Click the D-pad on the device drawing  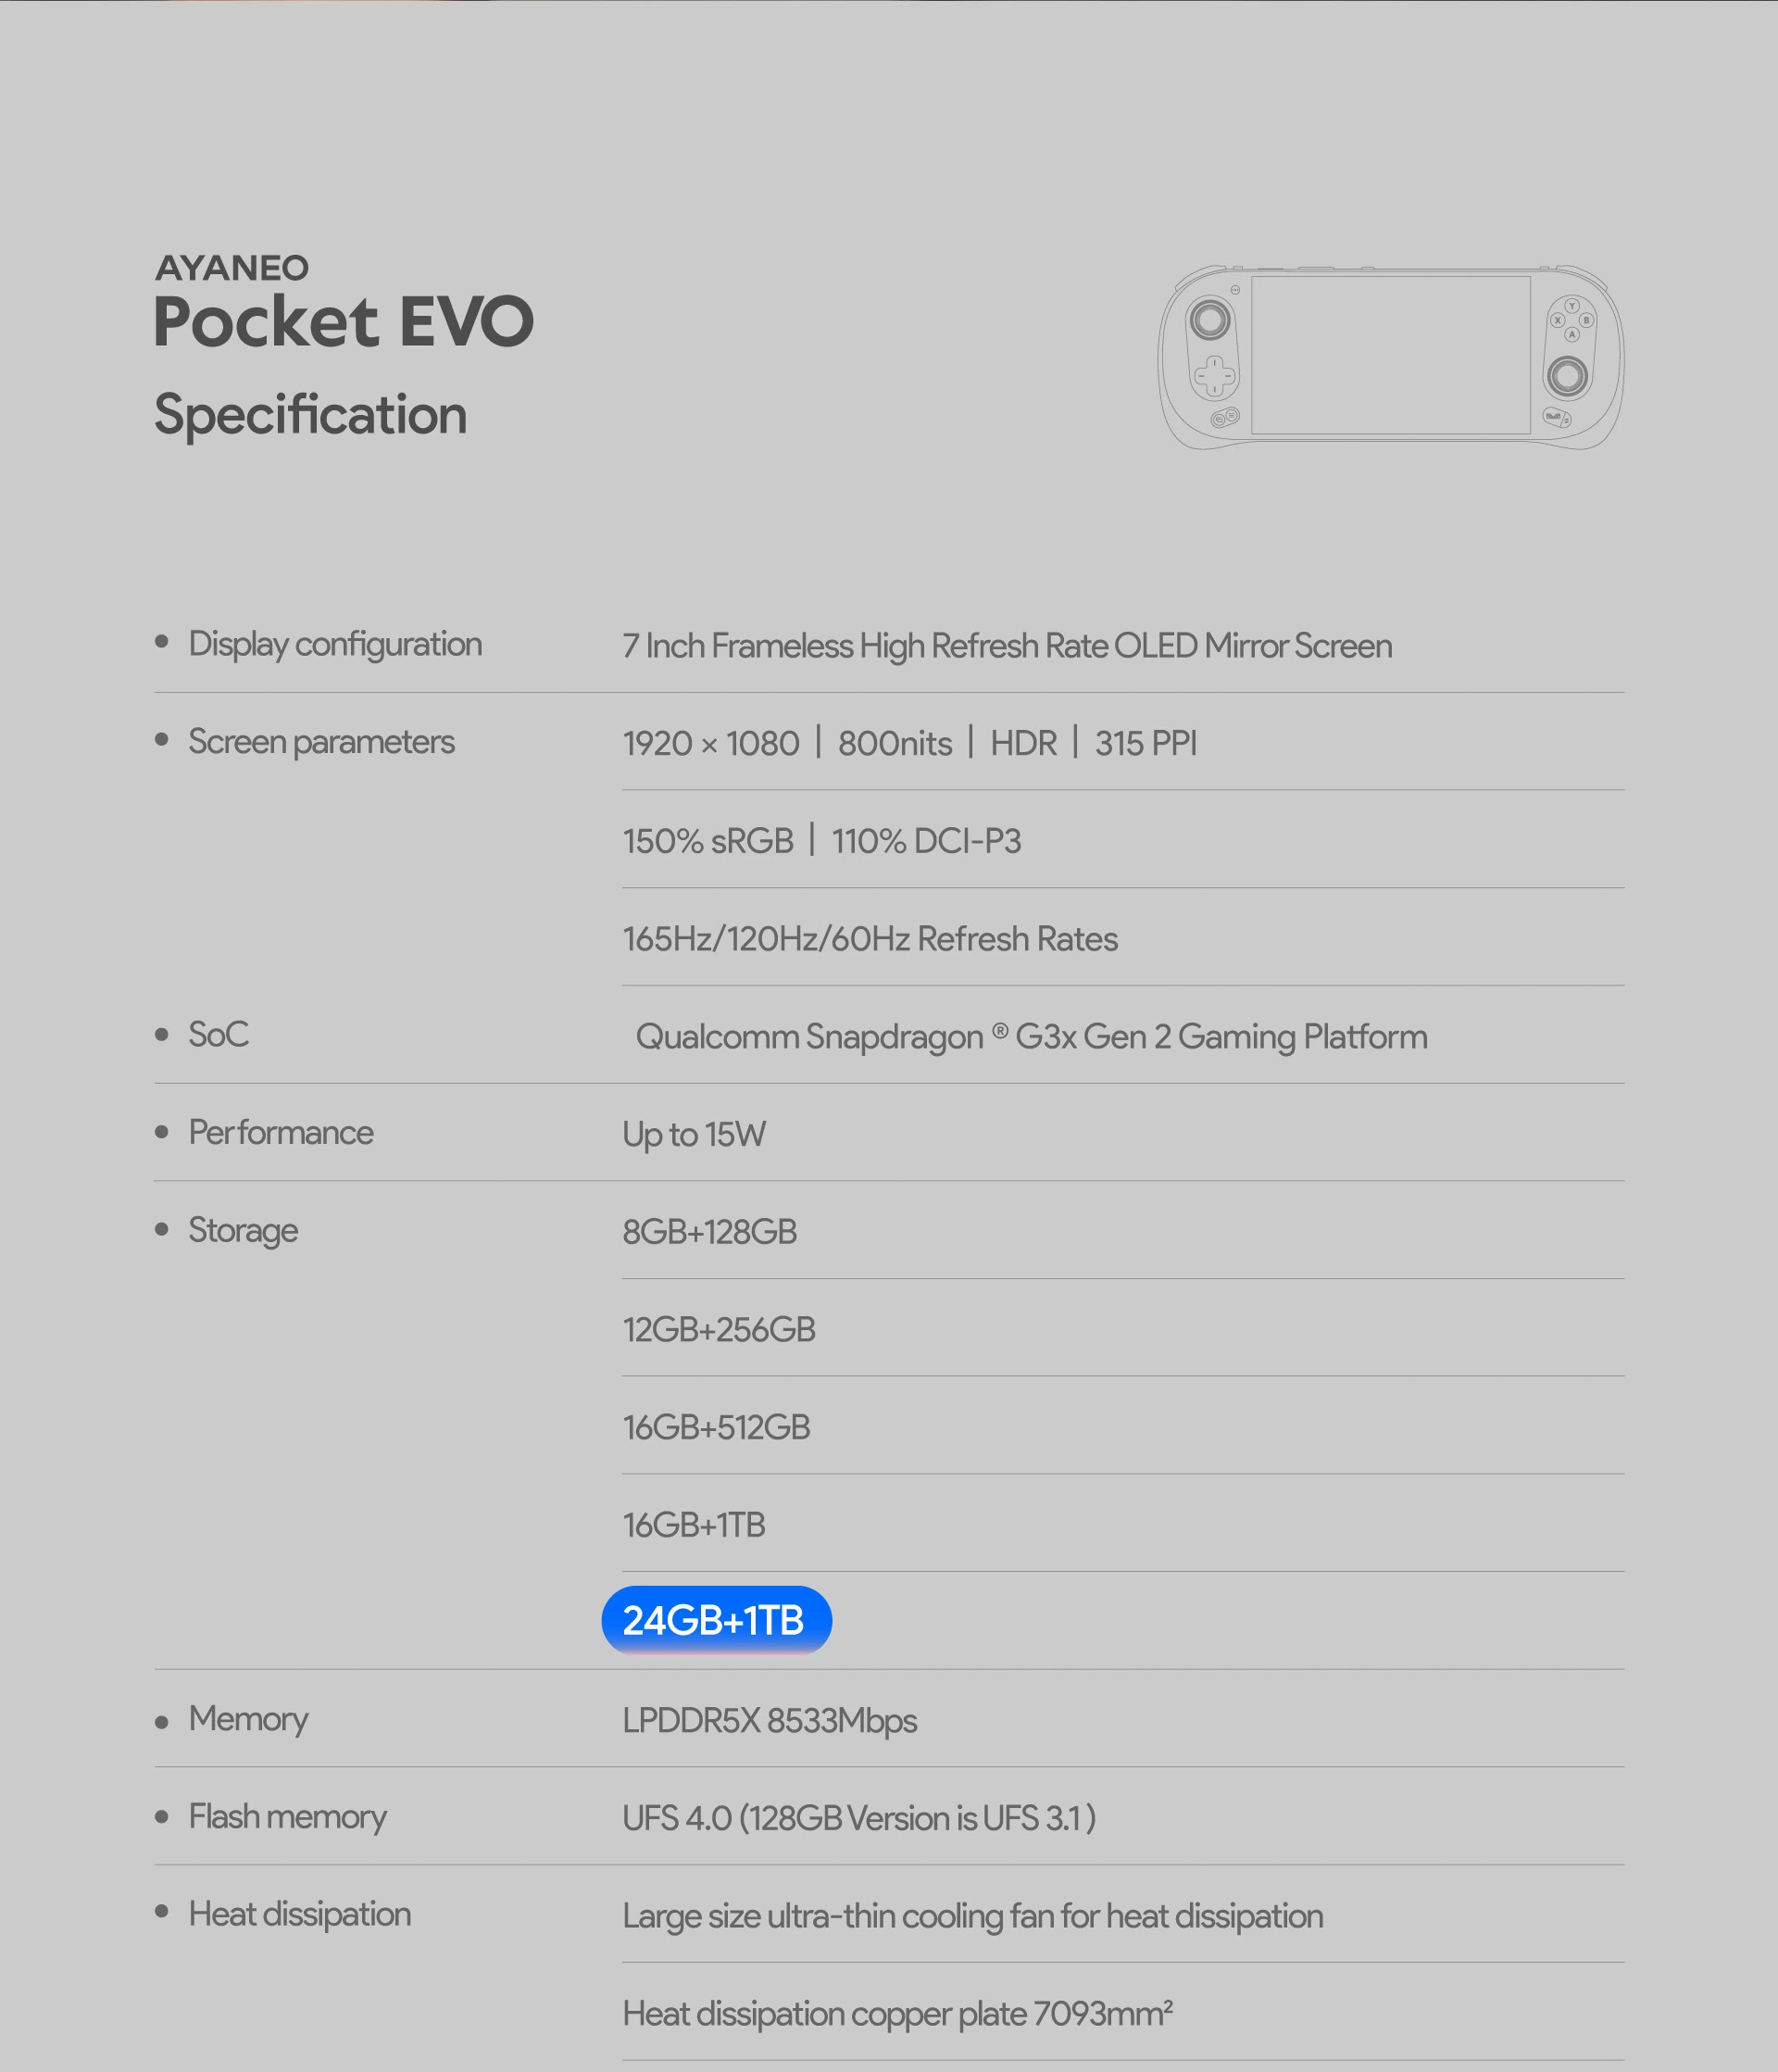1215,377
